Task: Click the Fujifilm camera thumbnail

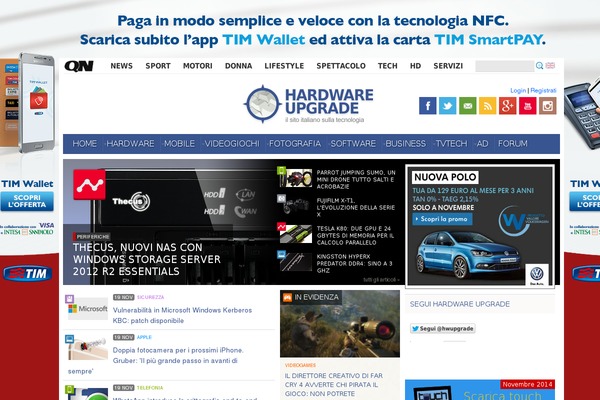Action: [295, 206]
